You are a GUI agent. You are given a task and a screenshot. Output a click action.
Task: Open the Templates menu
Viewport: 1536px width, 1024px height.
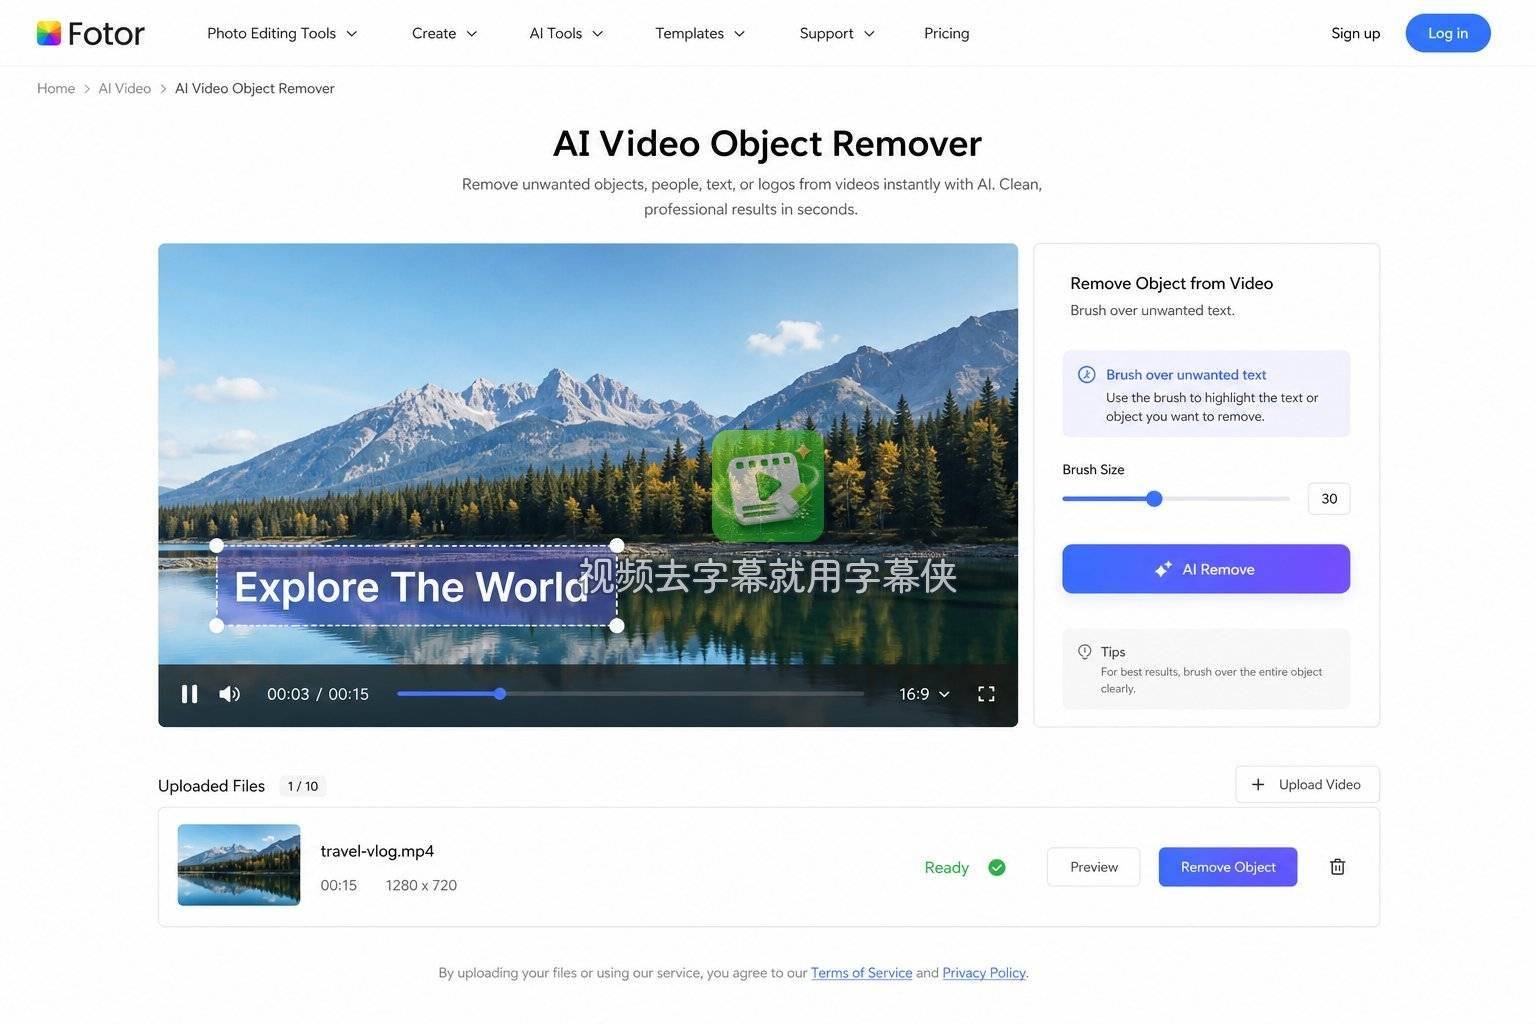tap(700, 33)
